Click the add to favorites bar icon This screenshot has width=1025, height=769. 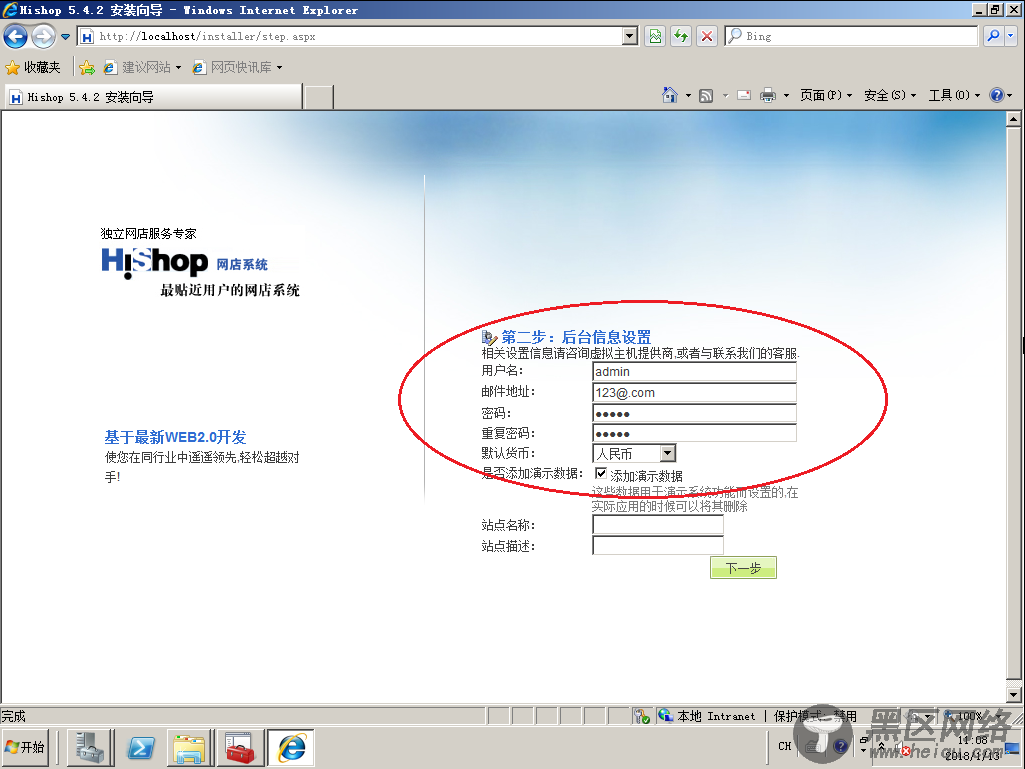tap(87, 67)
